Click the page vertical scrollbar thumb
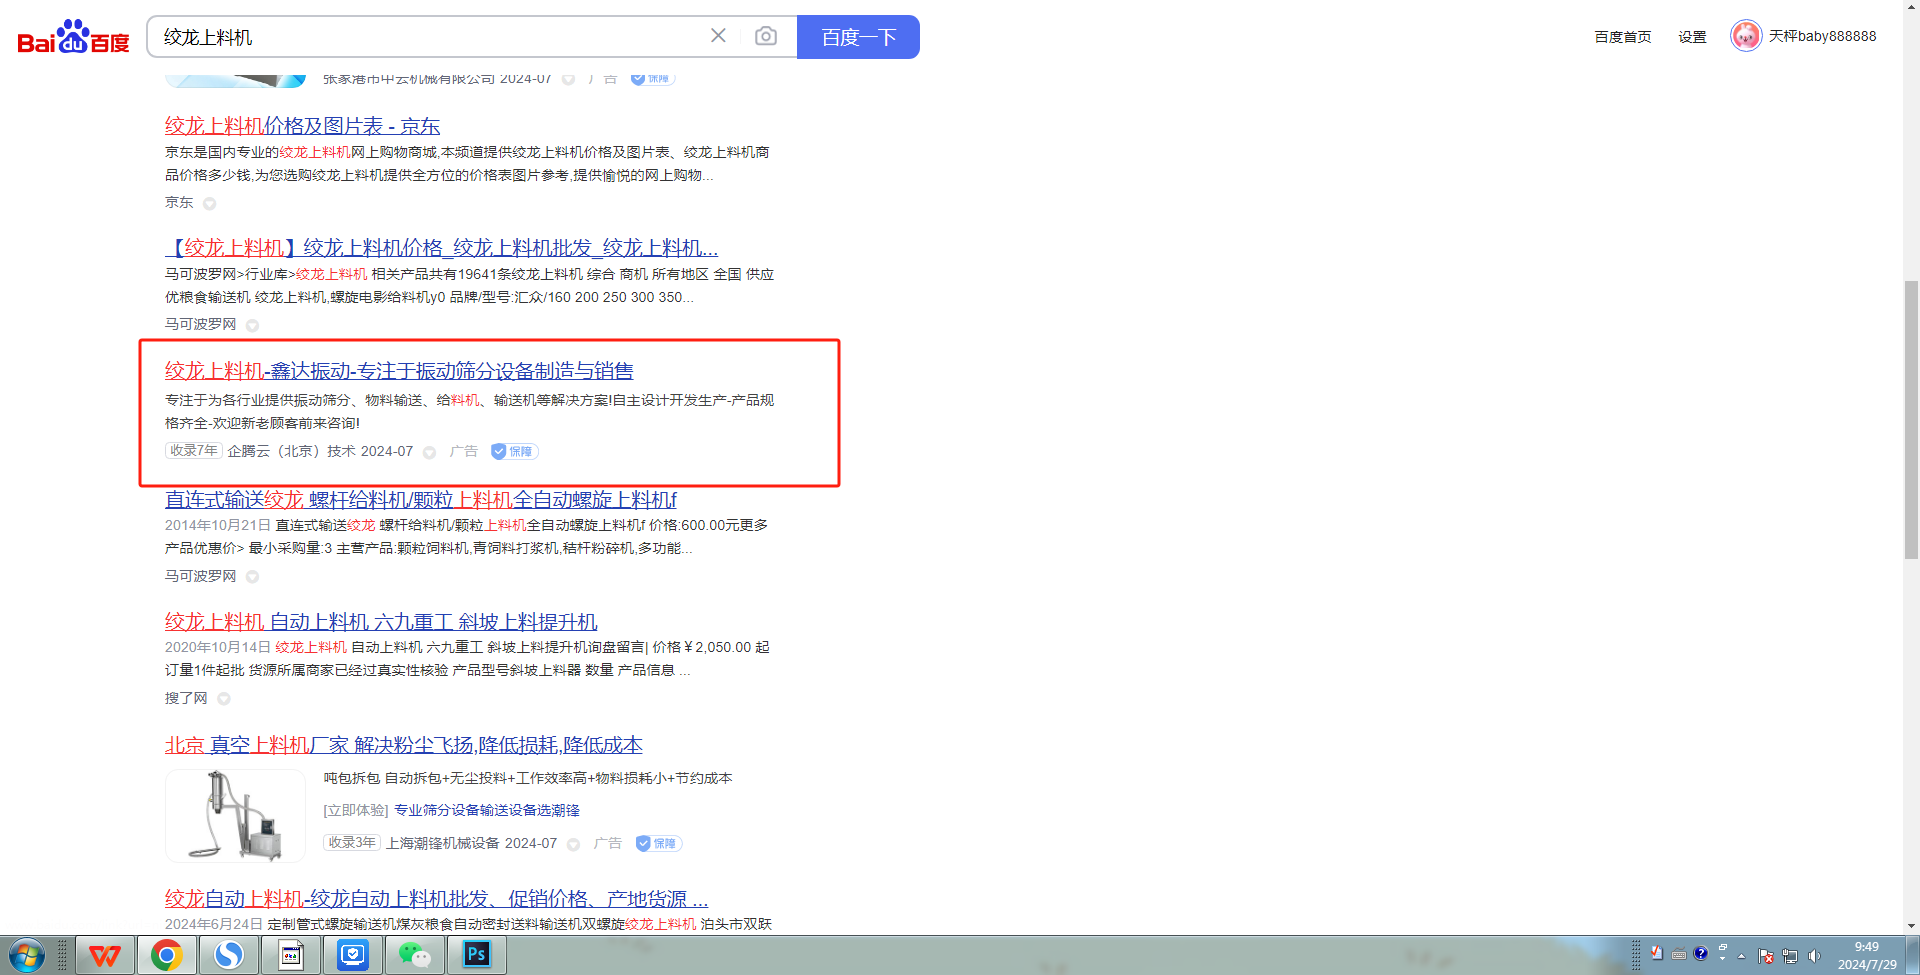Viewport: 1920px width, 975px height. tap(1911, 420)
